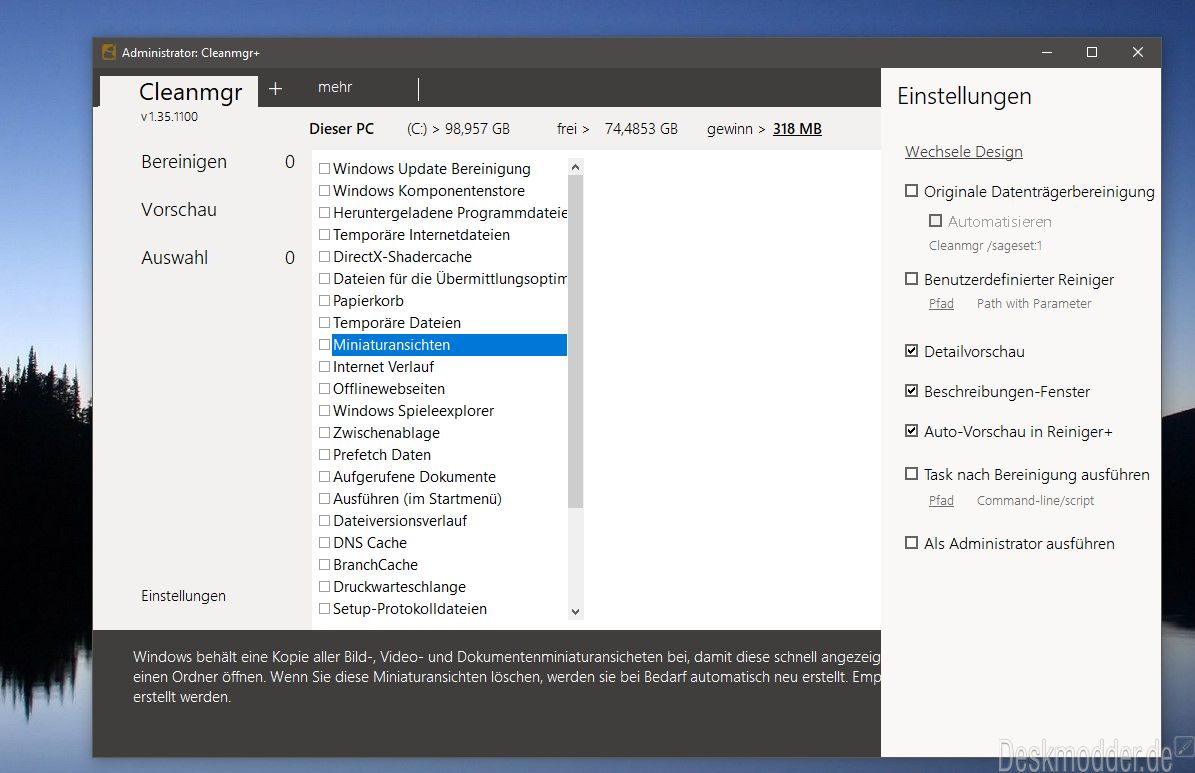Check the BranchCache checkbox
The width and height of the screenshot is (1195, 773).
click(325, 565)
